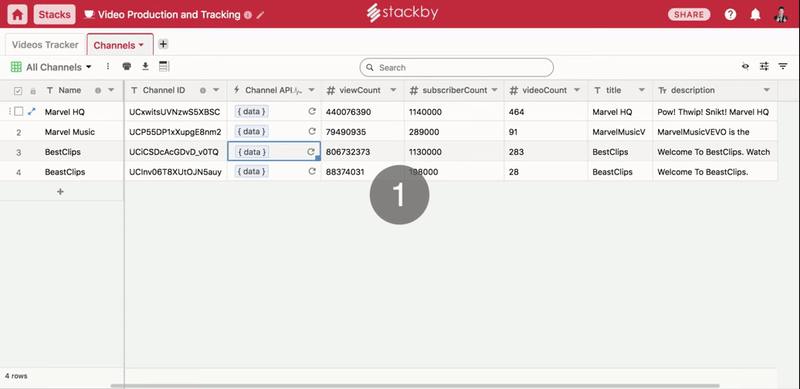This screenshot has height=389, width=800.
Task: Open Marvel Music { data } chip
Action: pyautogui.click(x=252, y=131)
